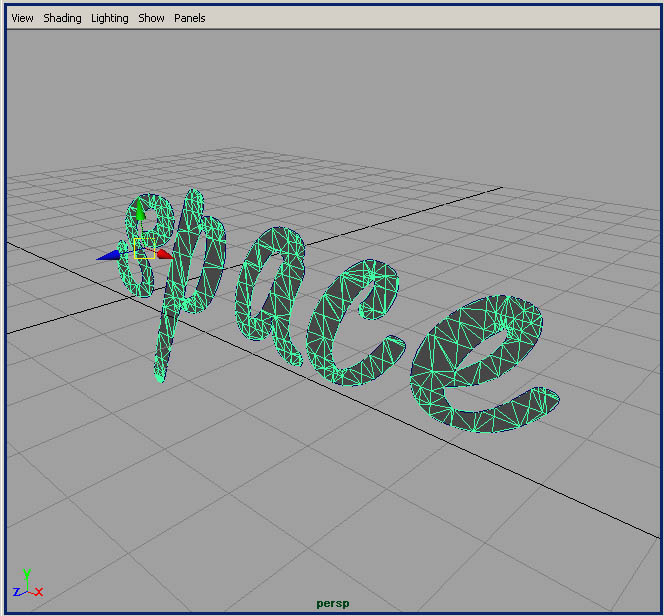The height and width of the screenshot is (616, 664).
Task: Click the persp camera name label
Action: (333, 603)
